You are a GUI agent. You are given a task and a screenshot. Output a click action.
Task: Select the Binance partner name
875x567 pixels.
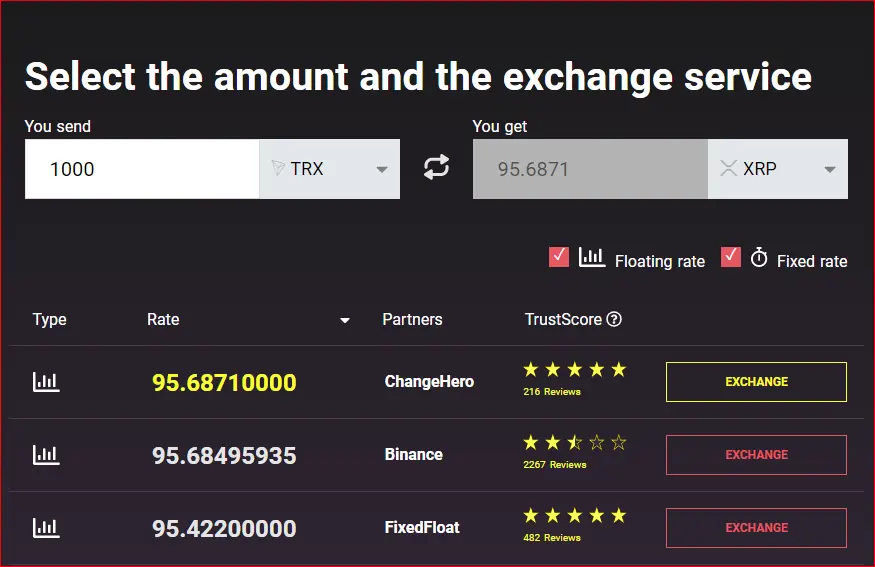[x=414, y=454]
